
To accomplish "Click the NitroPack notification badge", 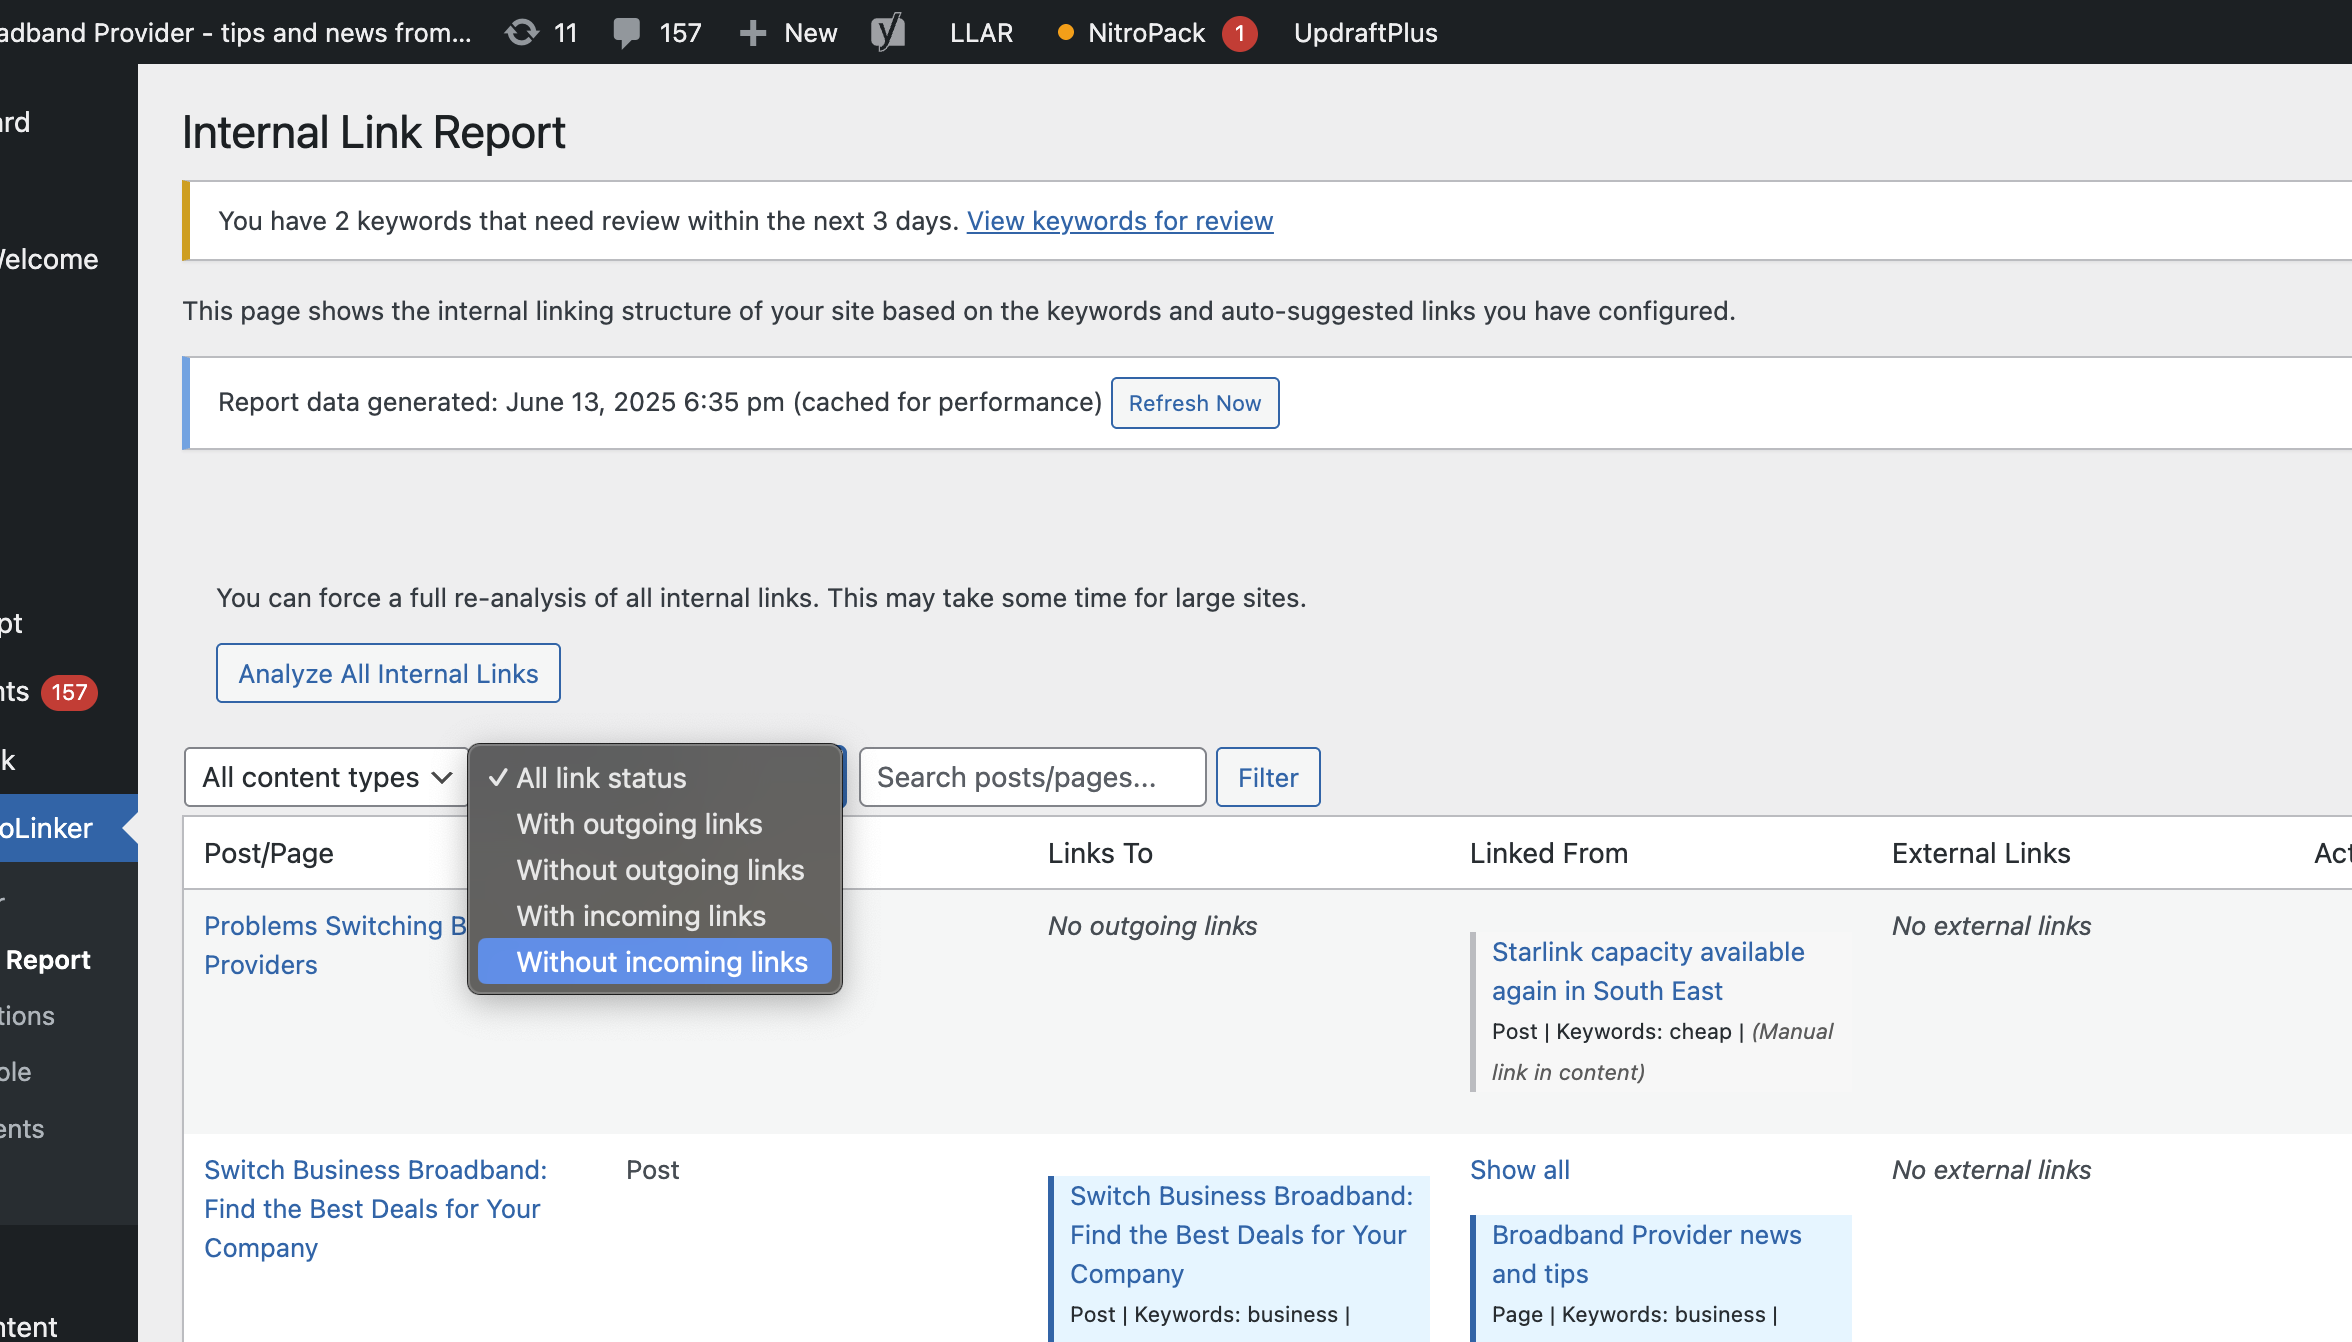I will point(1239,33).
